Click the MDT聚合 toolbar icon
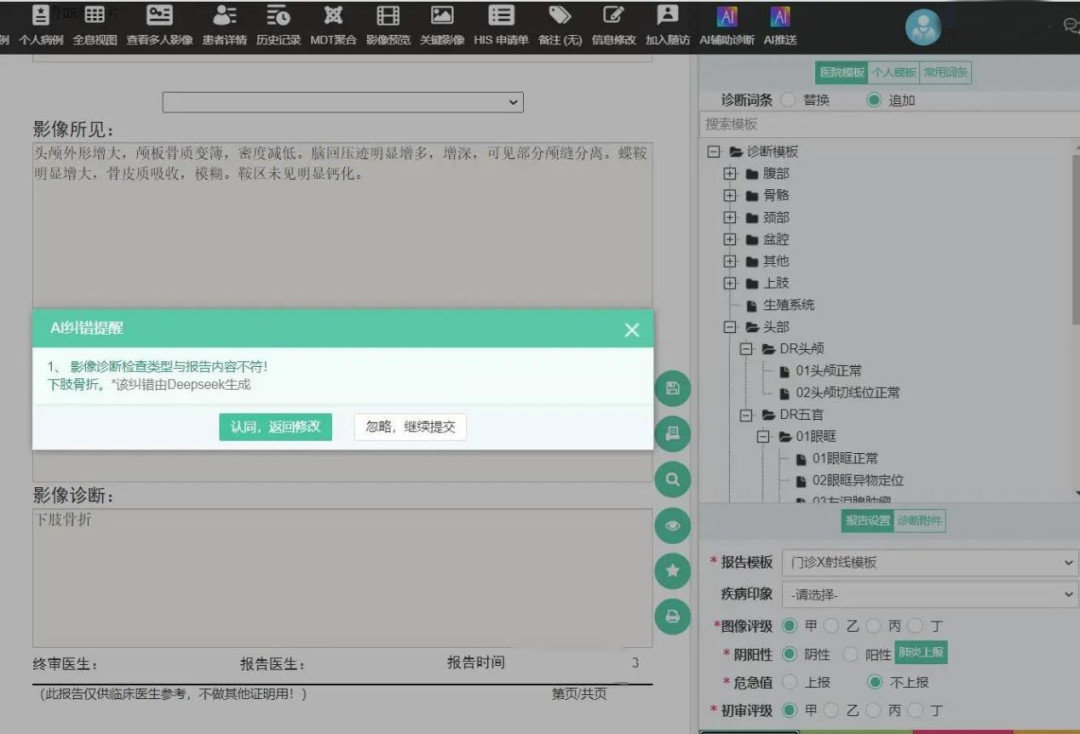Image resolution: width=1080 pixels, height=734 pixels. click(333, 24)
